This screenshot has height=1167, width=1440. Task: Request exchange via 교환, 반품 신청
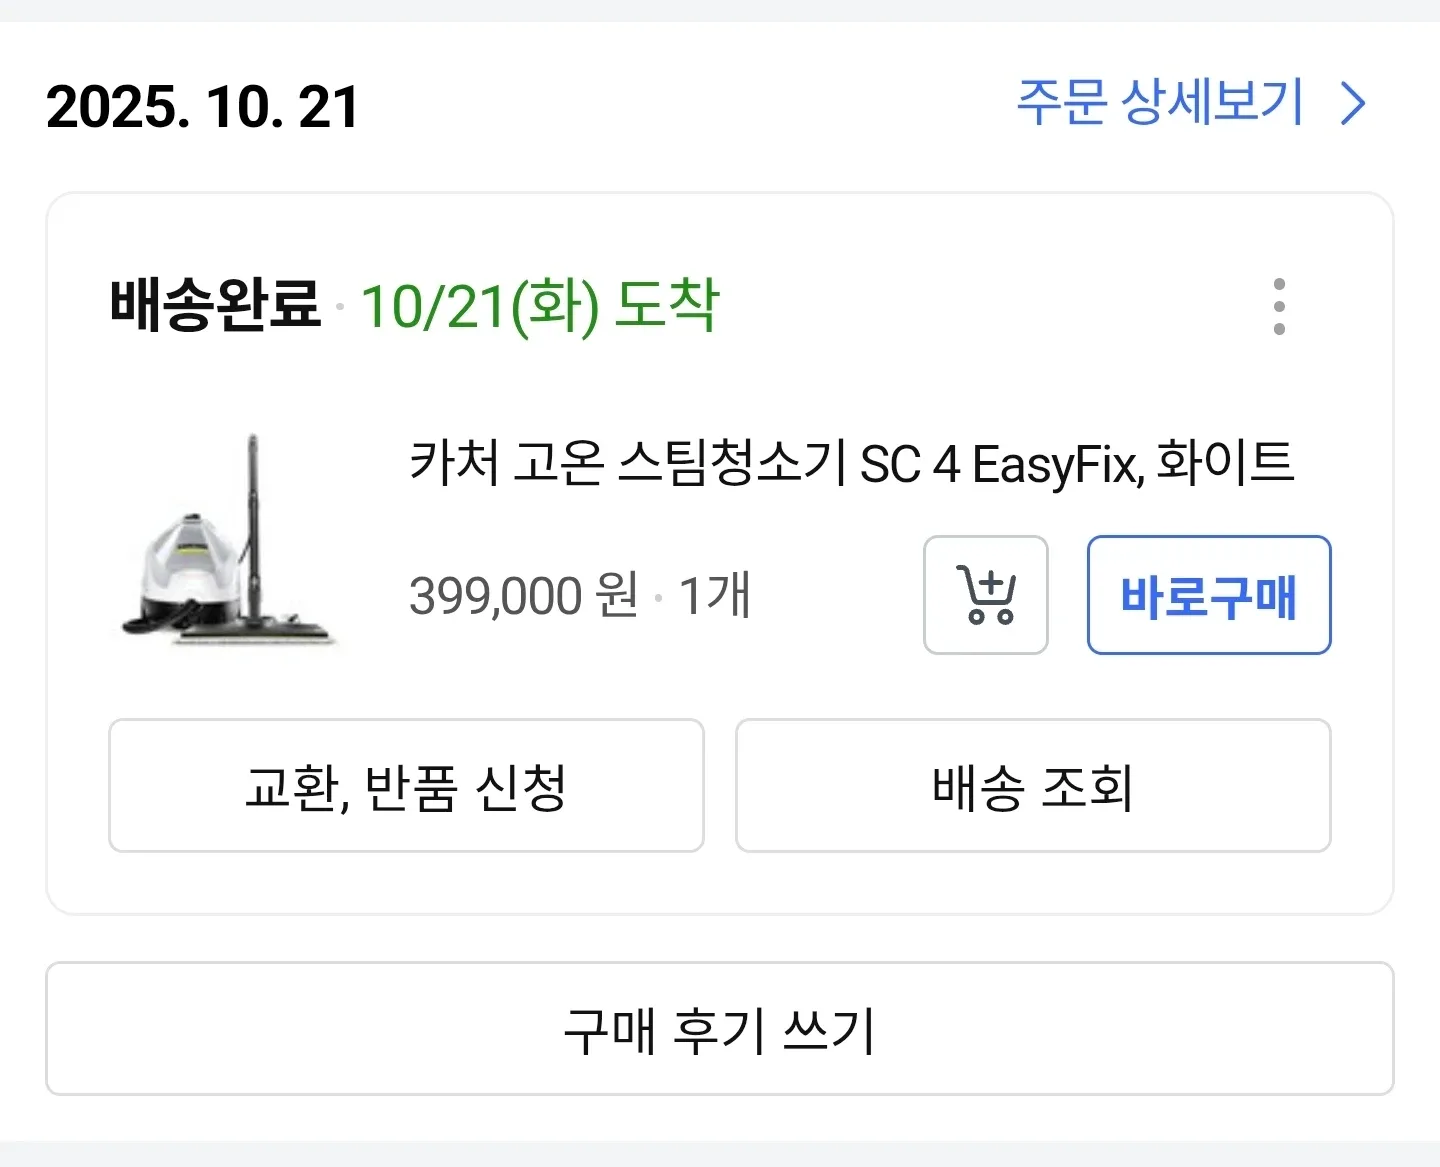coord(406,785)
